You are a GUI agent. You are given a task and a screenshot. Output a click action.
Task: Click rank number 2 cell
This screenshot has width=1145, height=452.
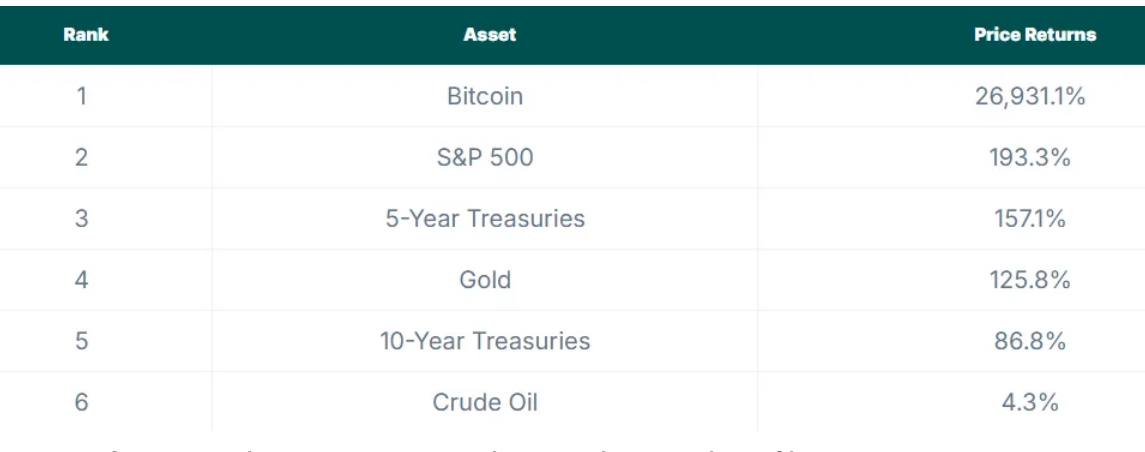tap(81, 157)
